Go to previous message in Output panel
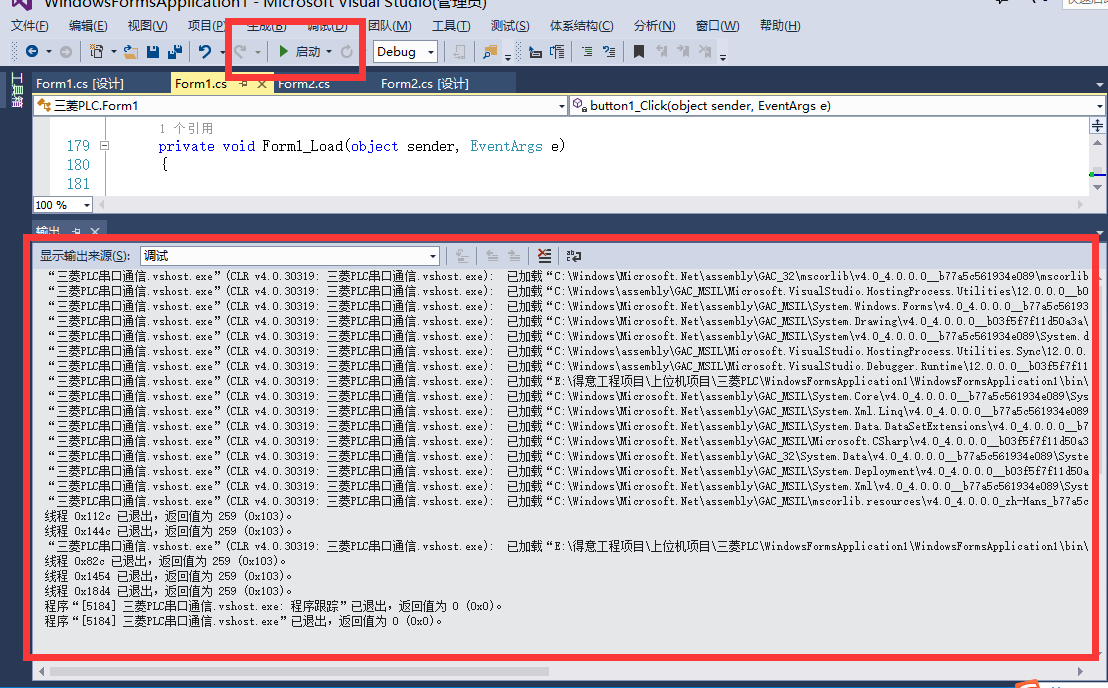1108x688 pixels. (x=492, y=256)
